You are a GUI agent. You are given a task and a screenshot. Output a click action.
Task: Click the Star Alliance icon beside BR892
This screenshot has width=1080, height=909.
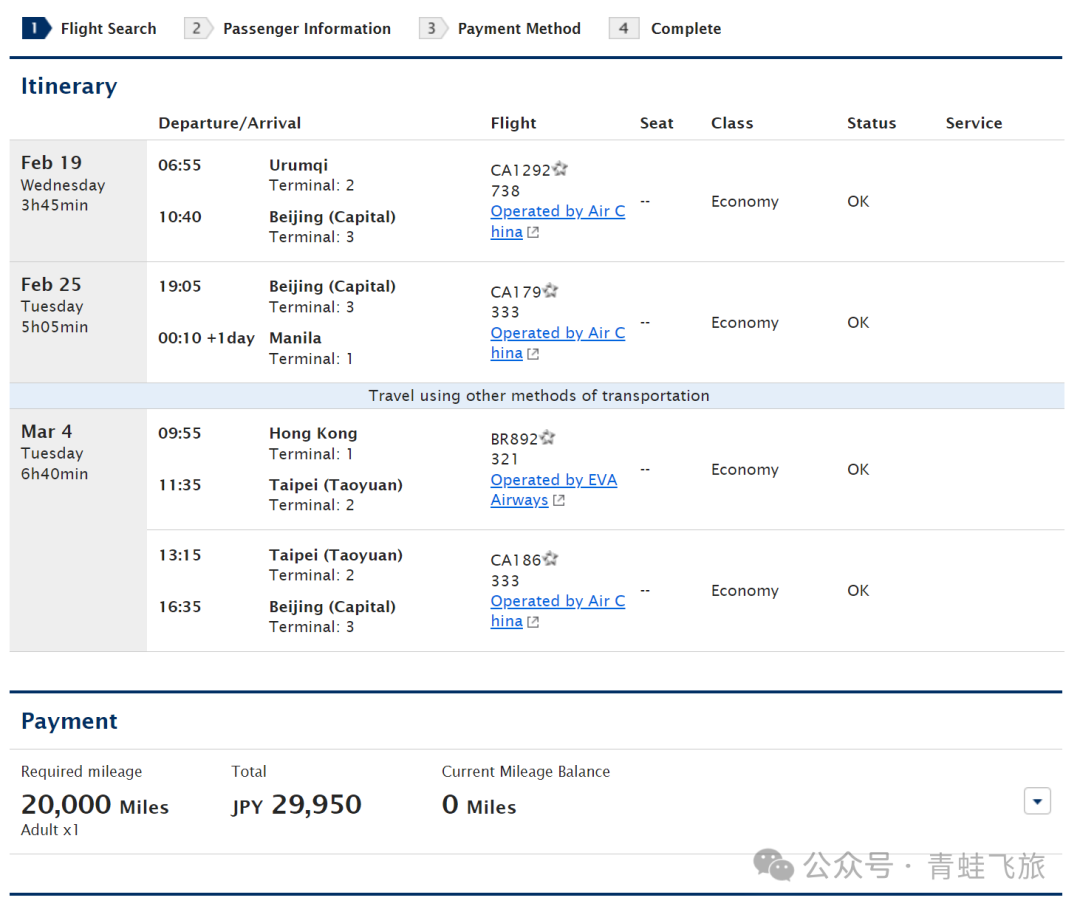click(548, 437)
